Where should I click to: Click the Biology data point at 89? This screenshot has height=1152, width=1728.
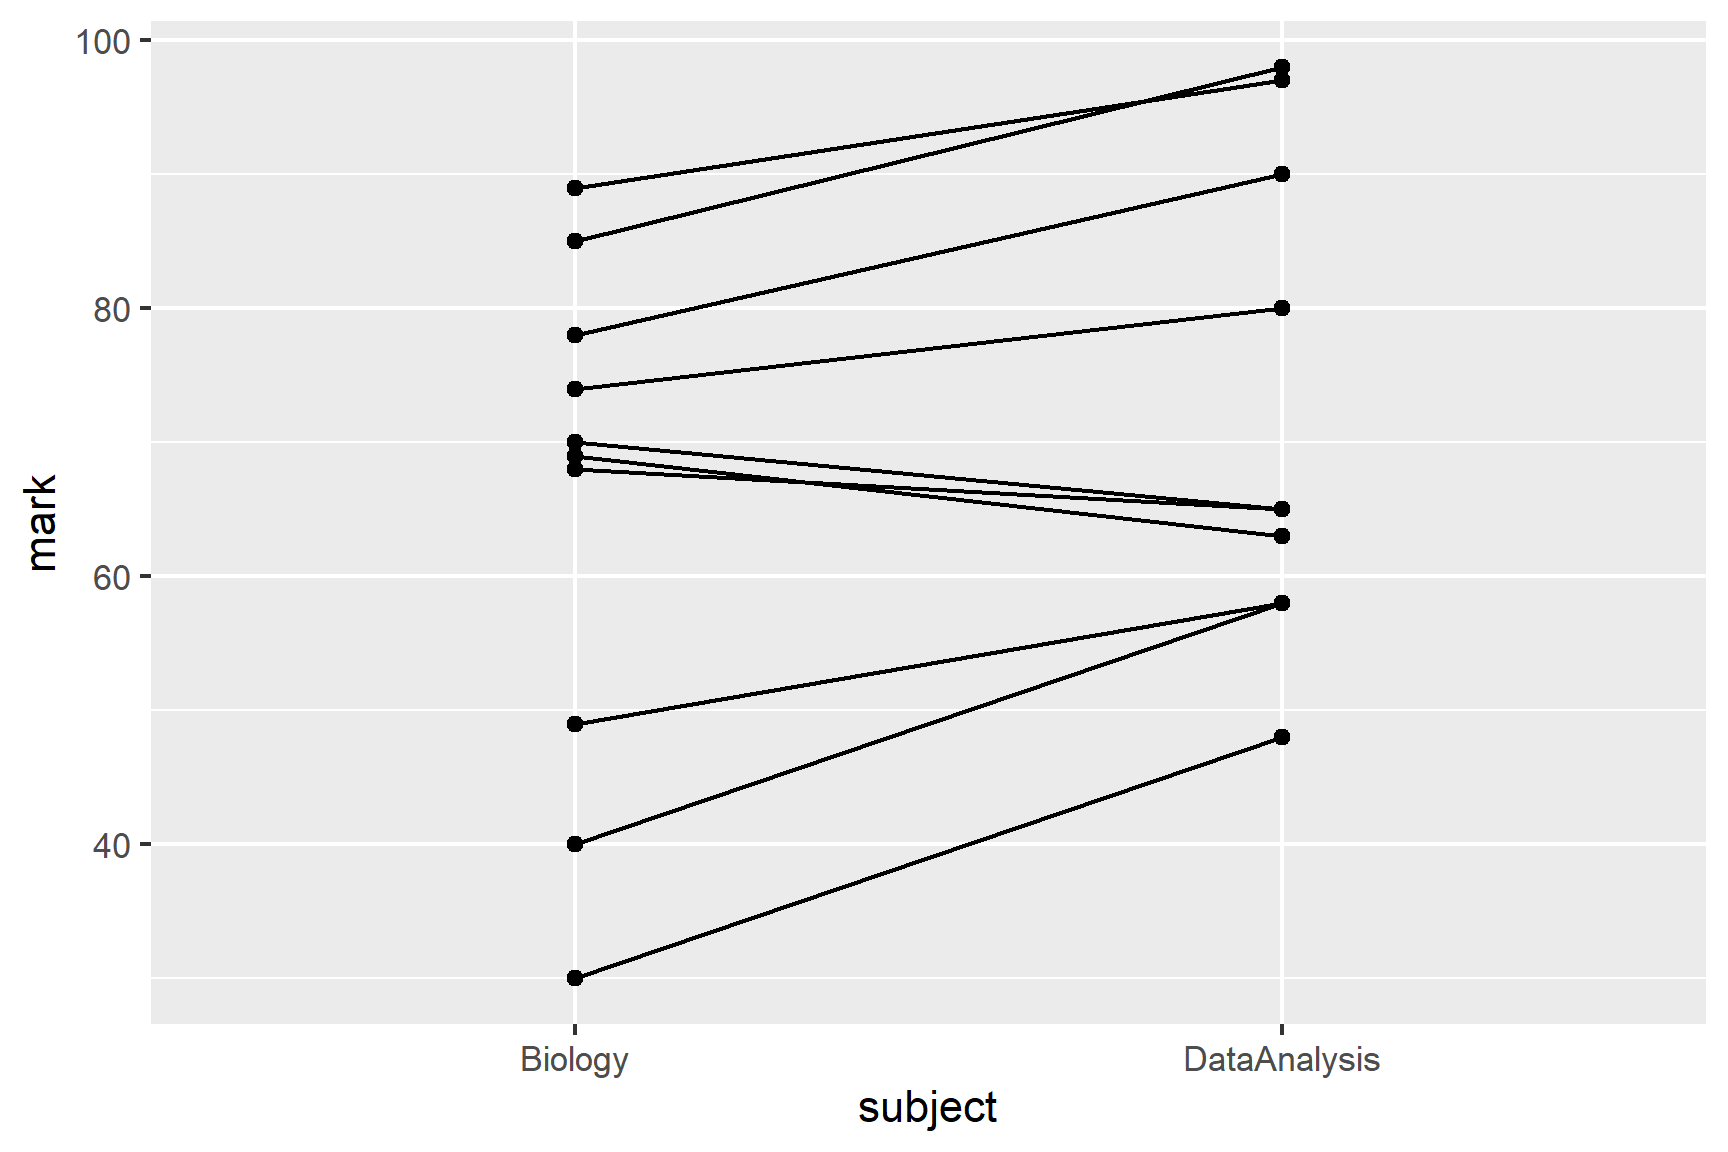575,188
